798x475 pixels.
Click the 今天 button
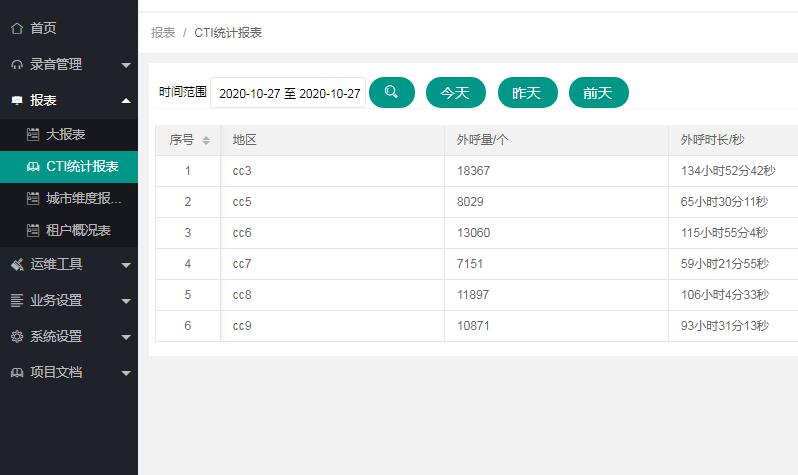point(455,93)
